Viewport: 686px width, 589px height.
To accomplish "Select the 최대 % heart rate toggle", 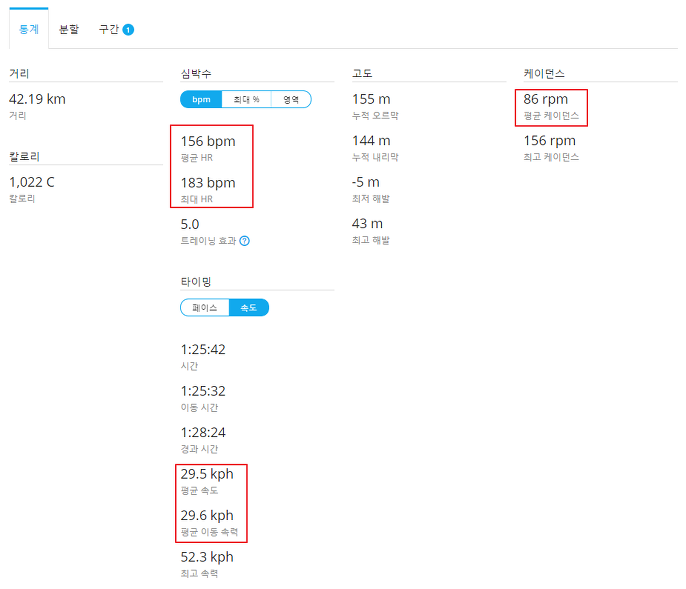I will coord(246,99).
